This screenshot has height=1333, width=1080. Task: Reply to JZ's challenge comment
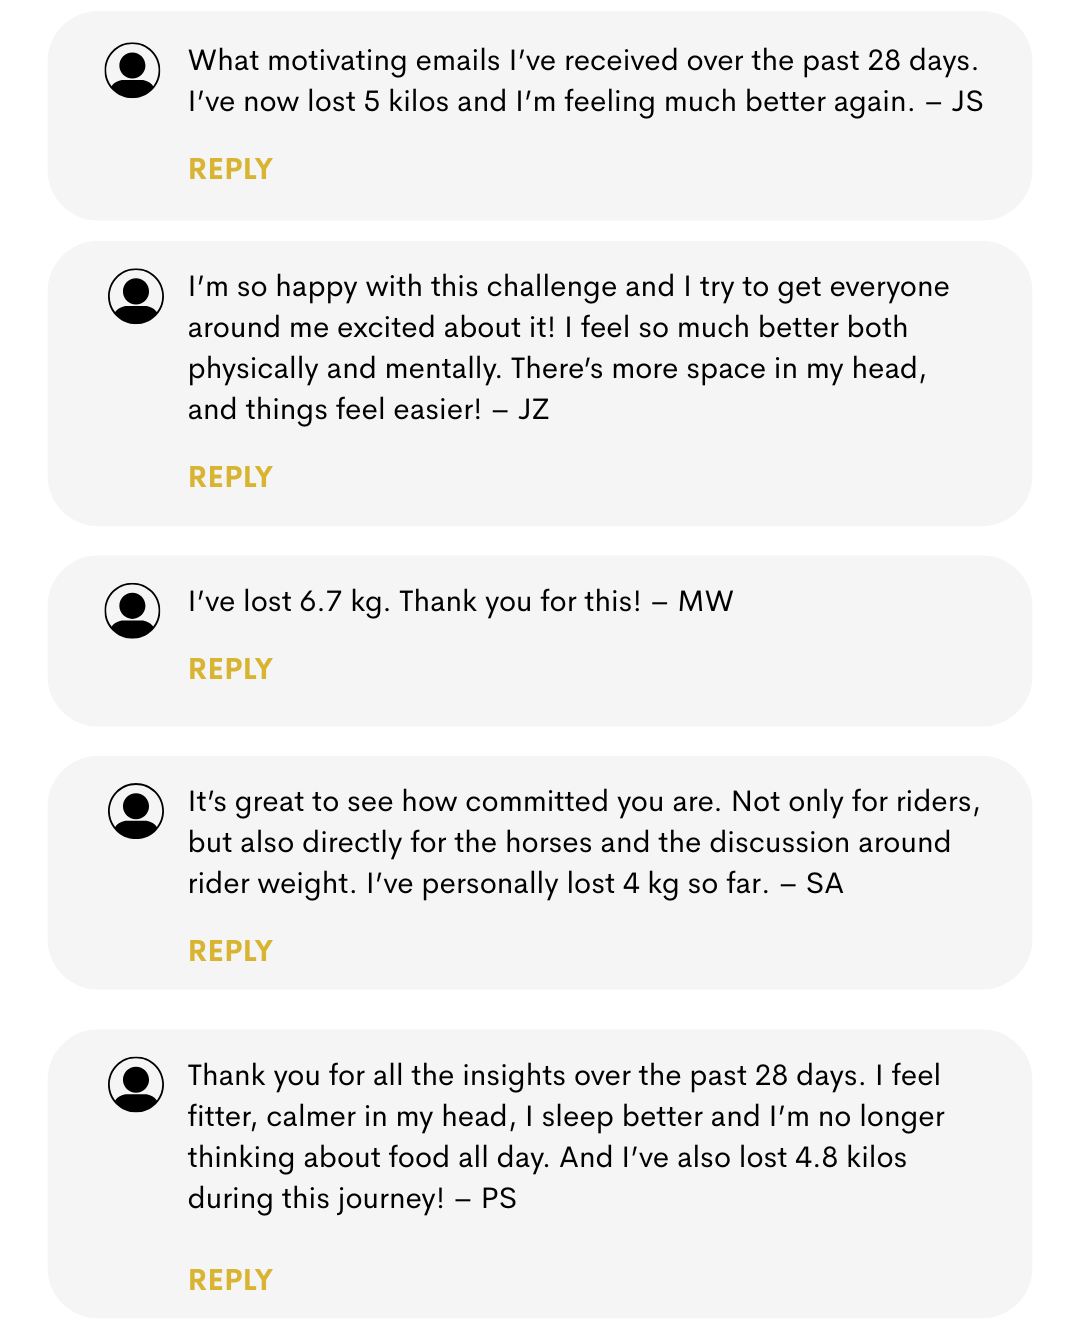[230, 477]
